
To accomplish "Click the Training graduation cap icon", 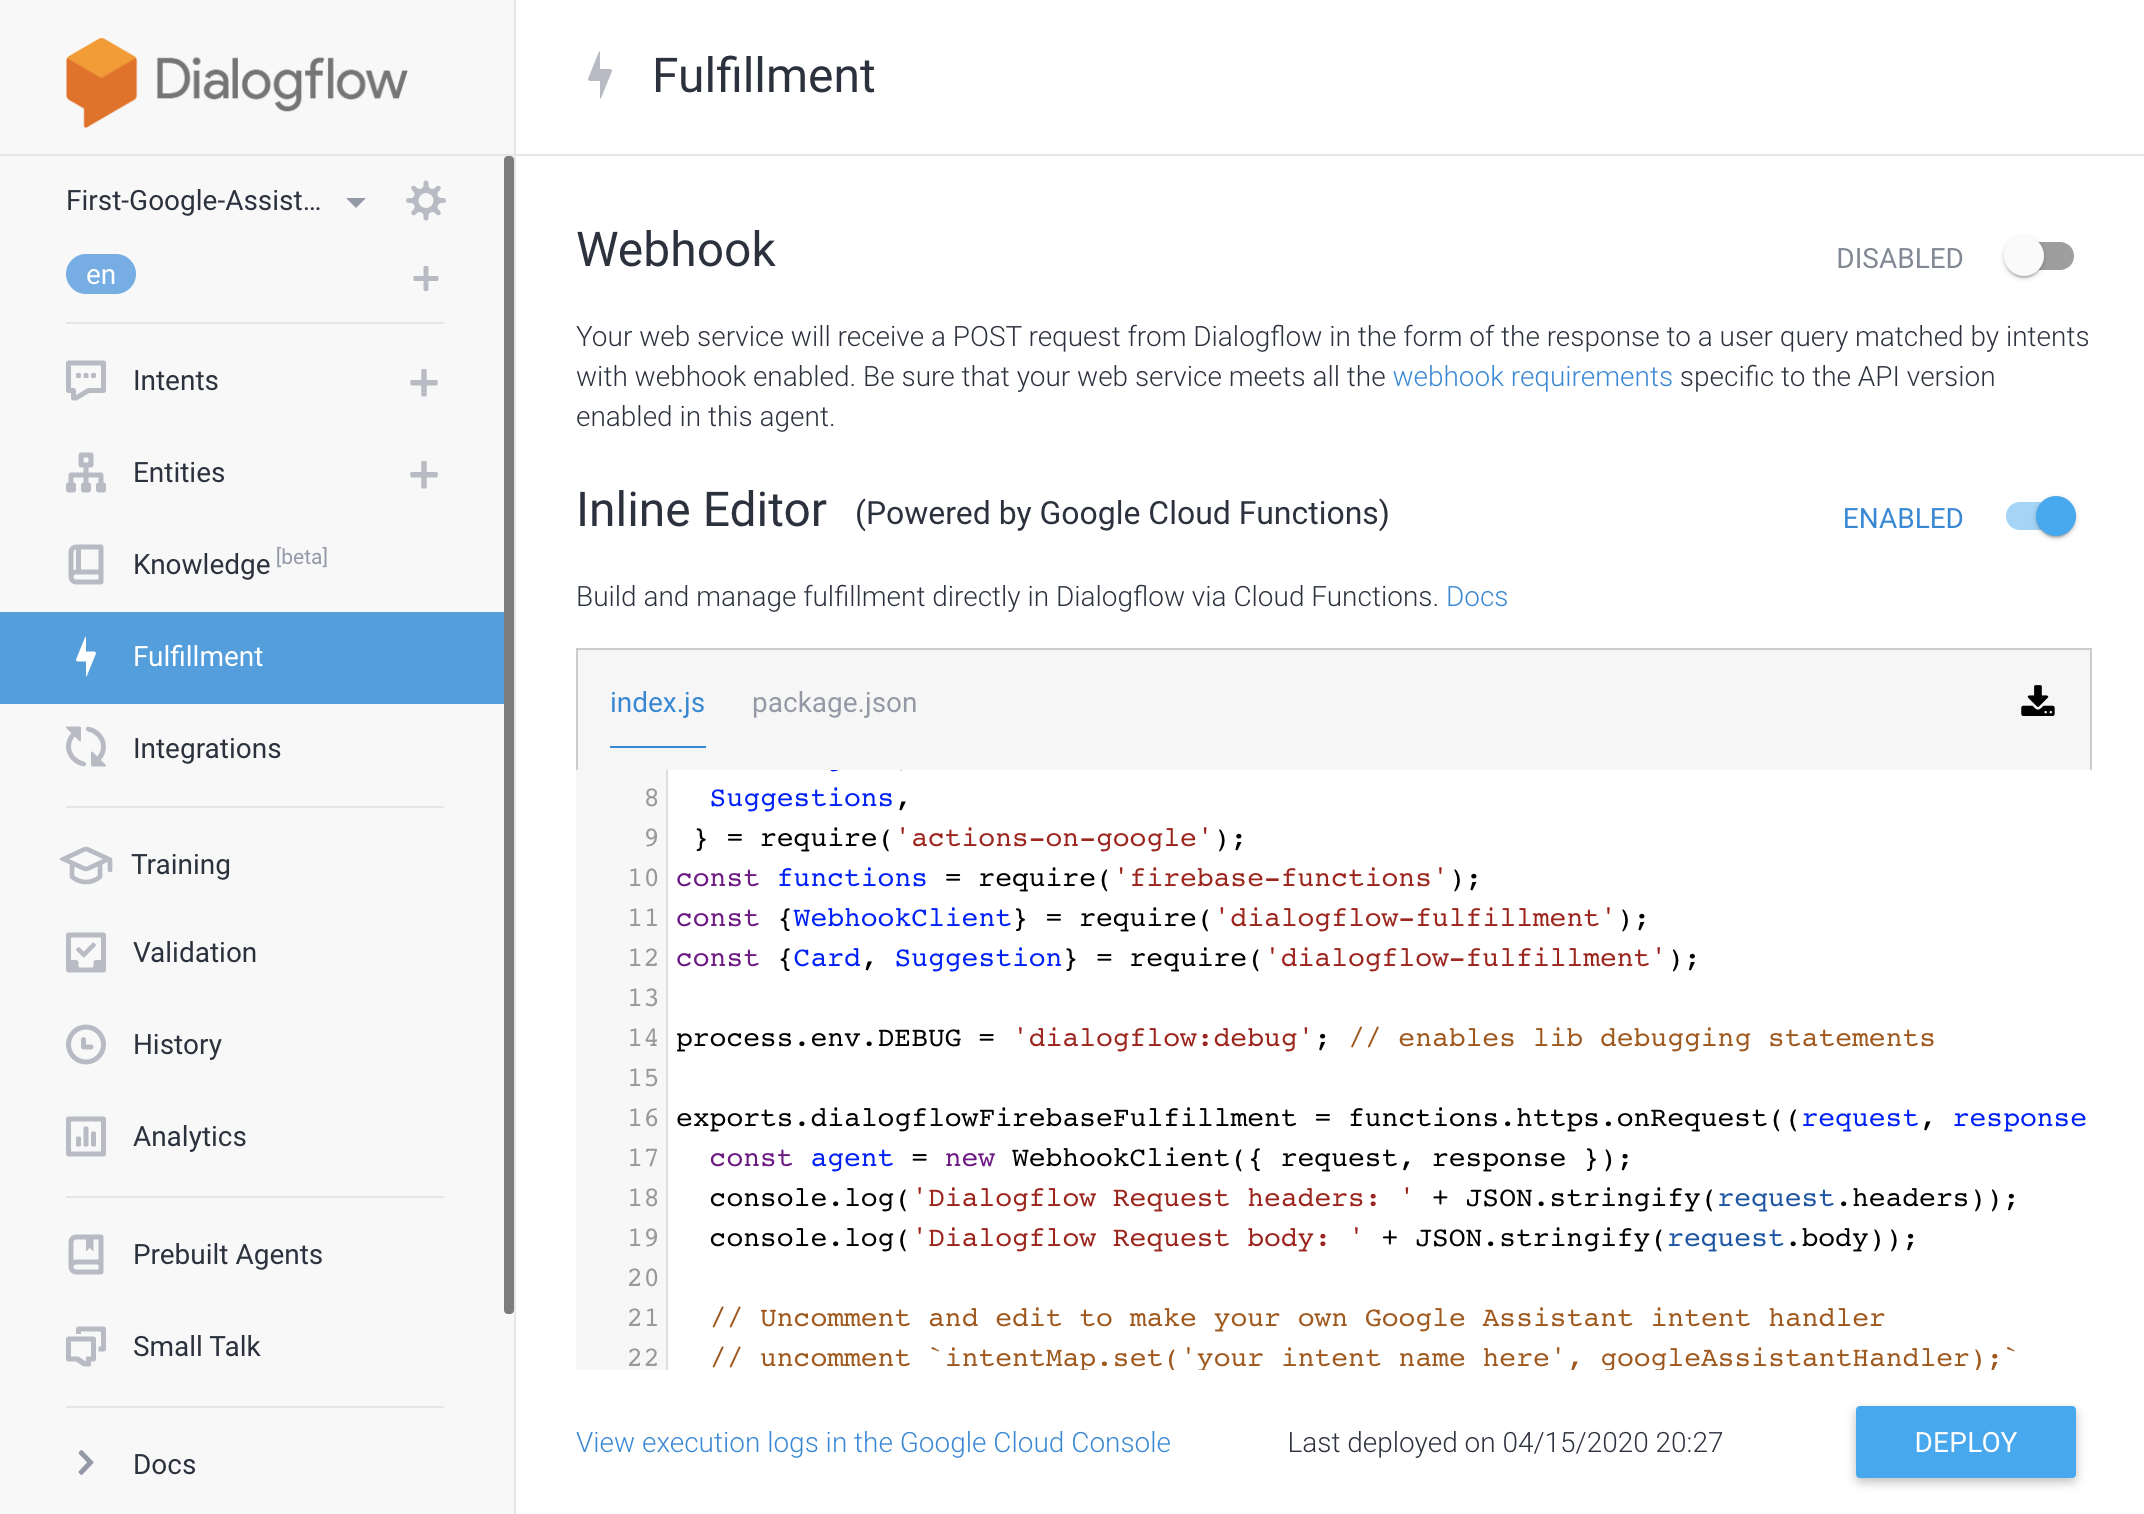I will 86,864.
